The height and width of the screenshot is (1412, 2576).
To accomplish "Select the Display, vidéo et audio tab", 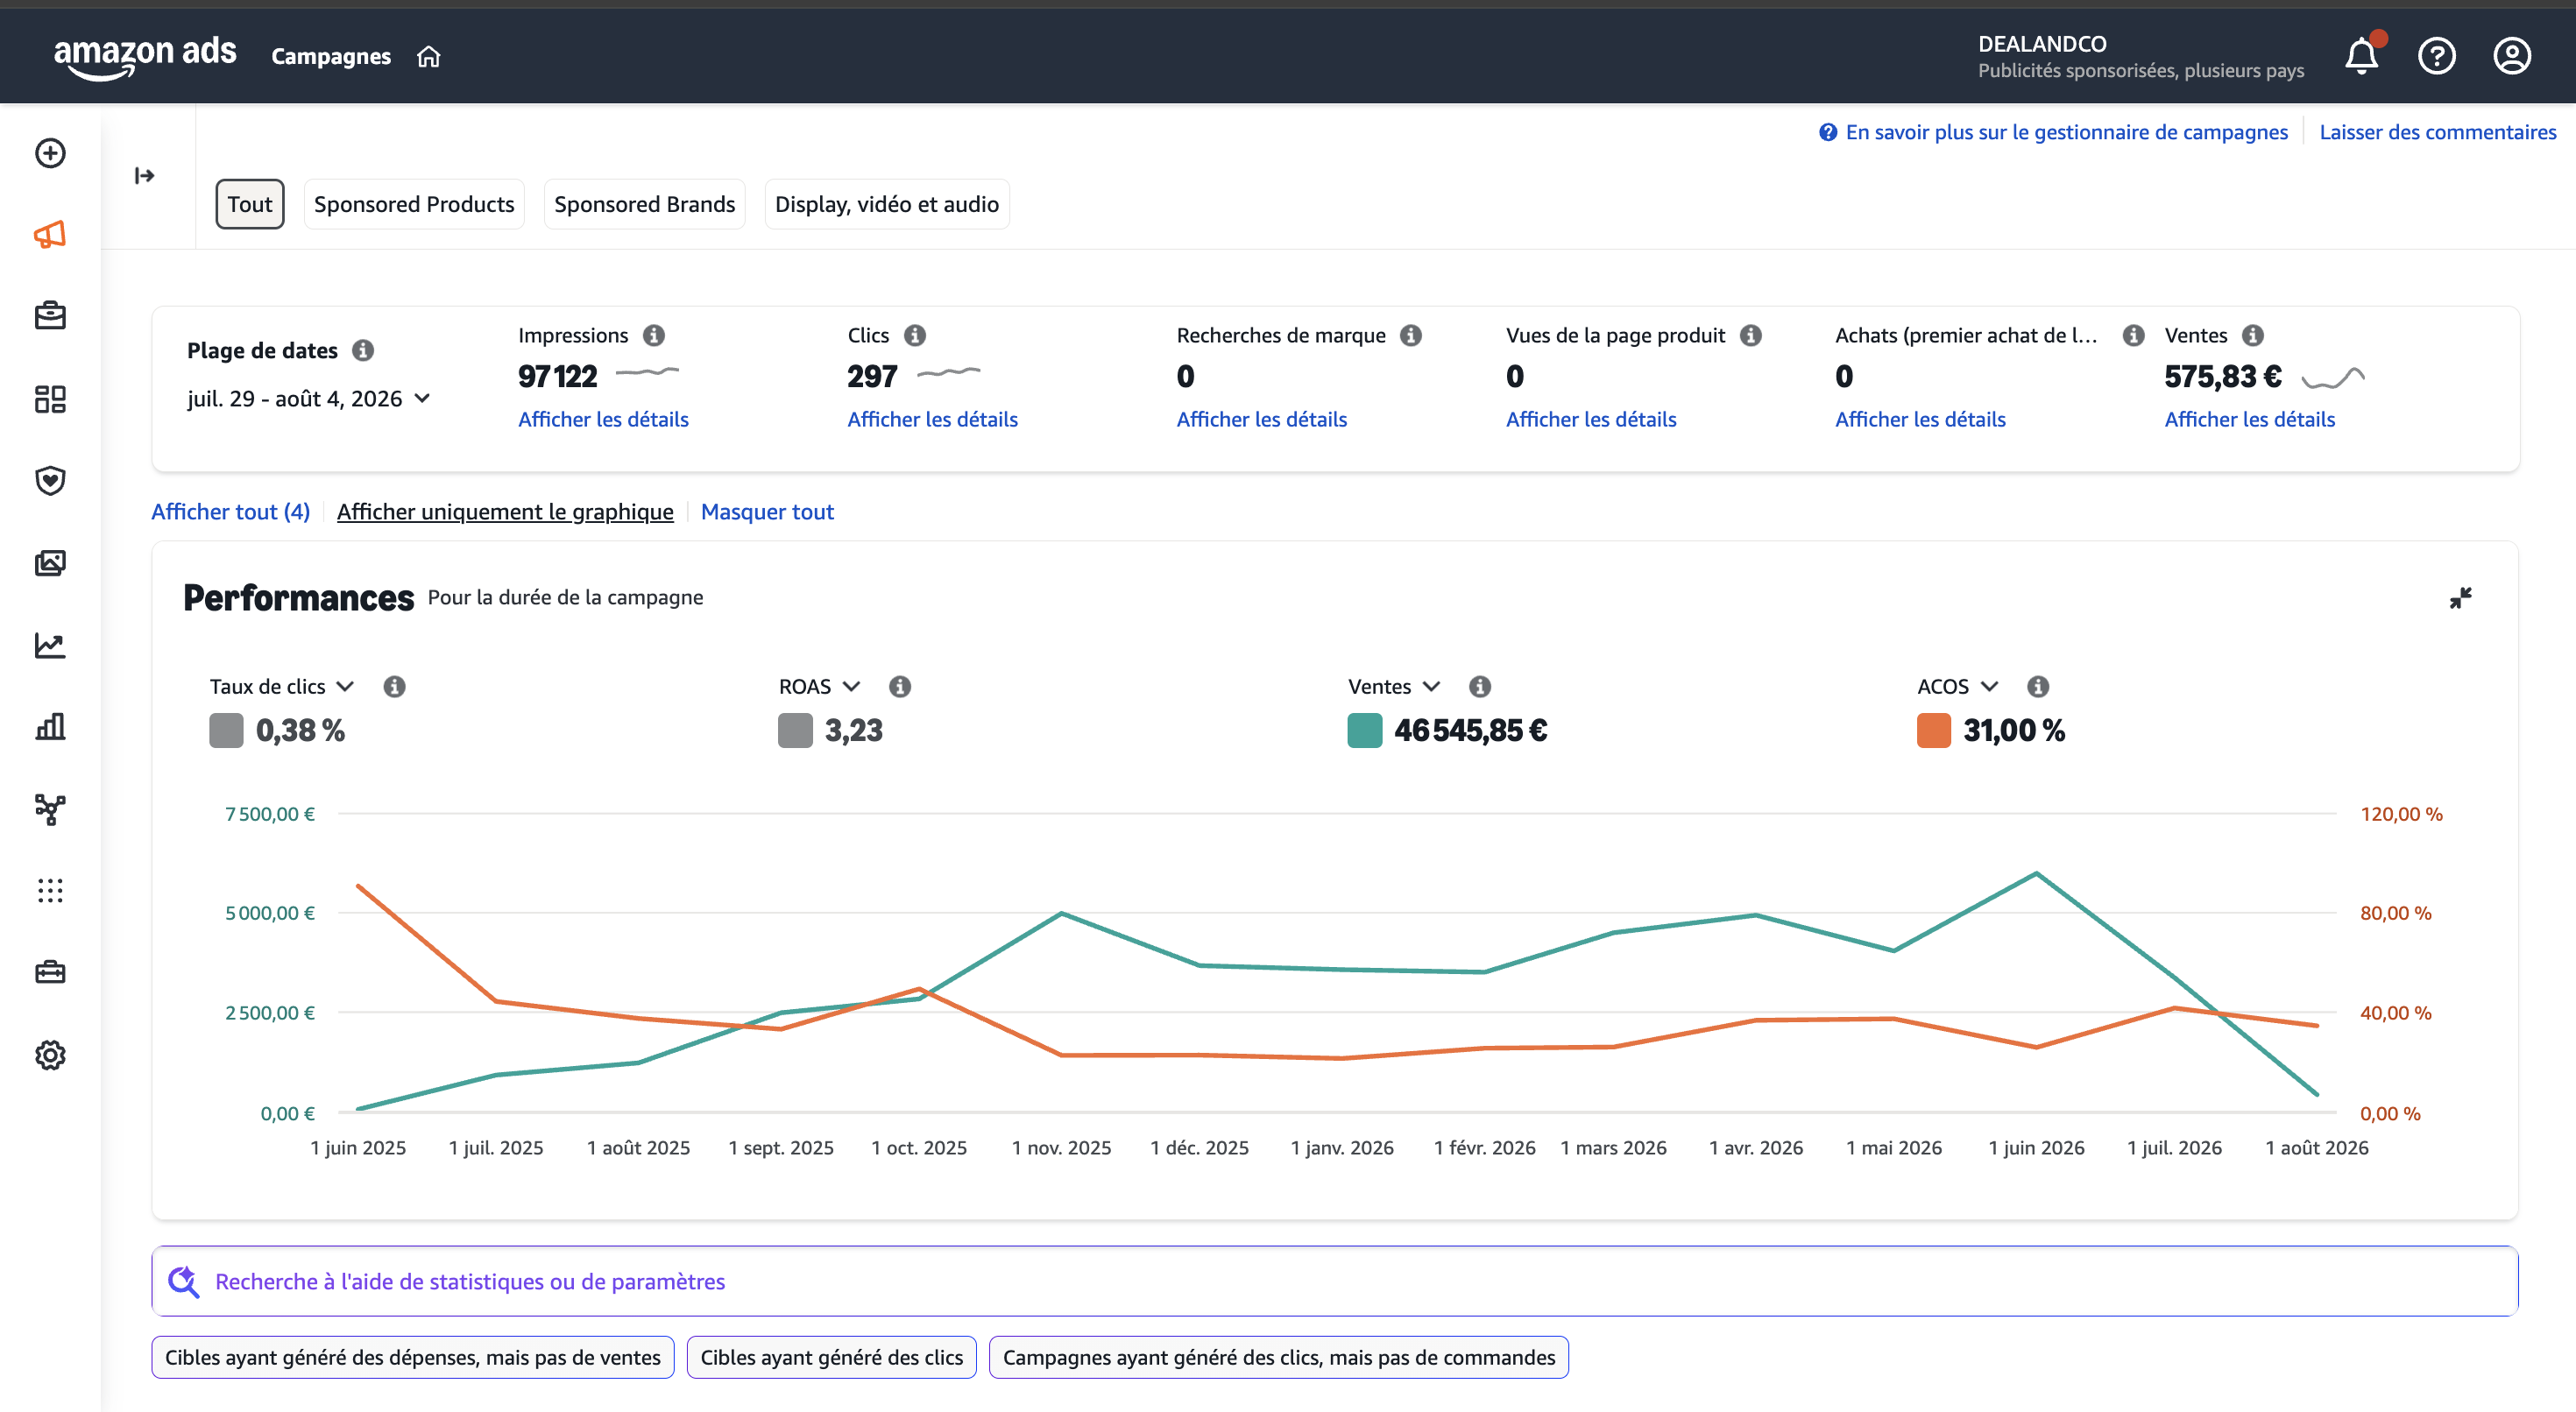I will [x=887, y=204].
